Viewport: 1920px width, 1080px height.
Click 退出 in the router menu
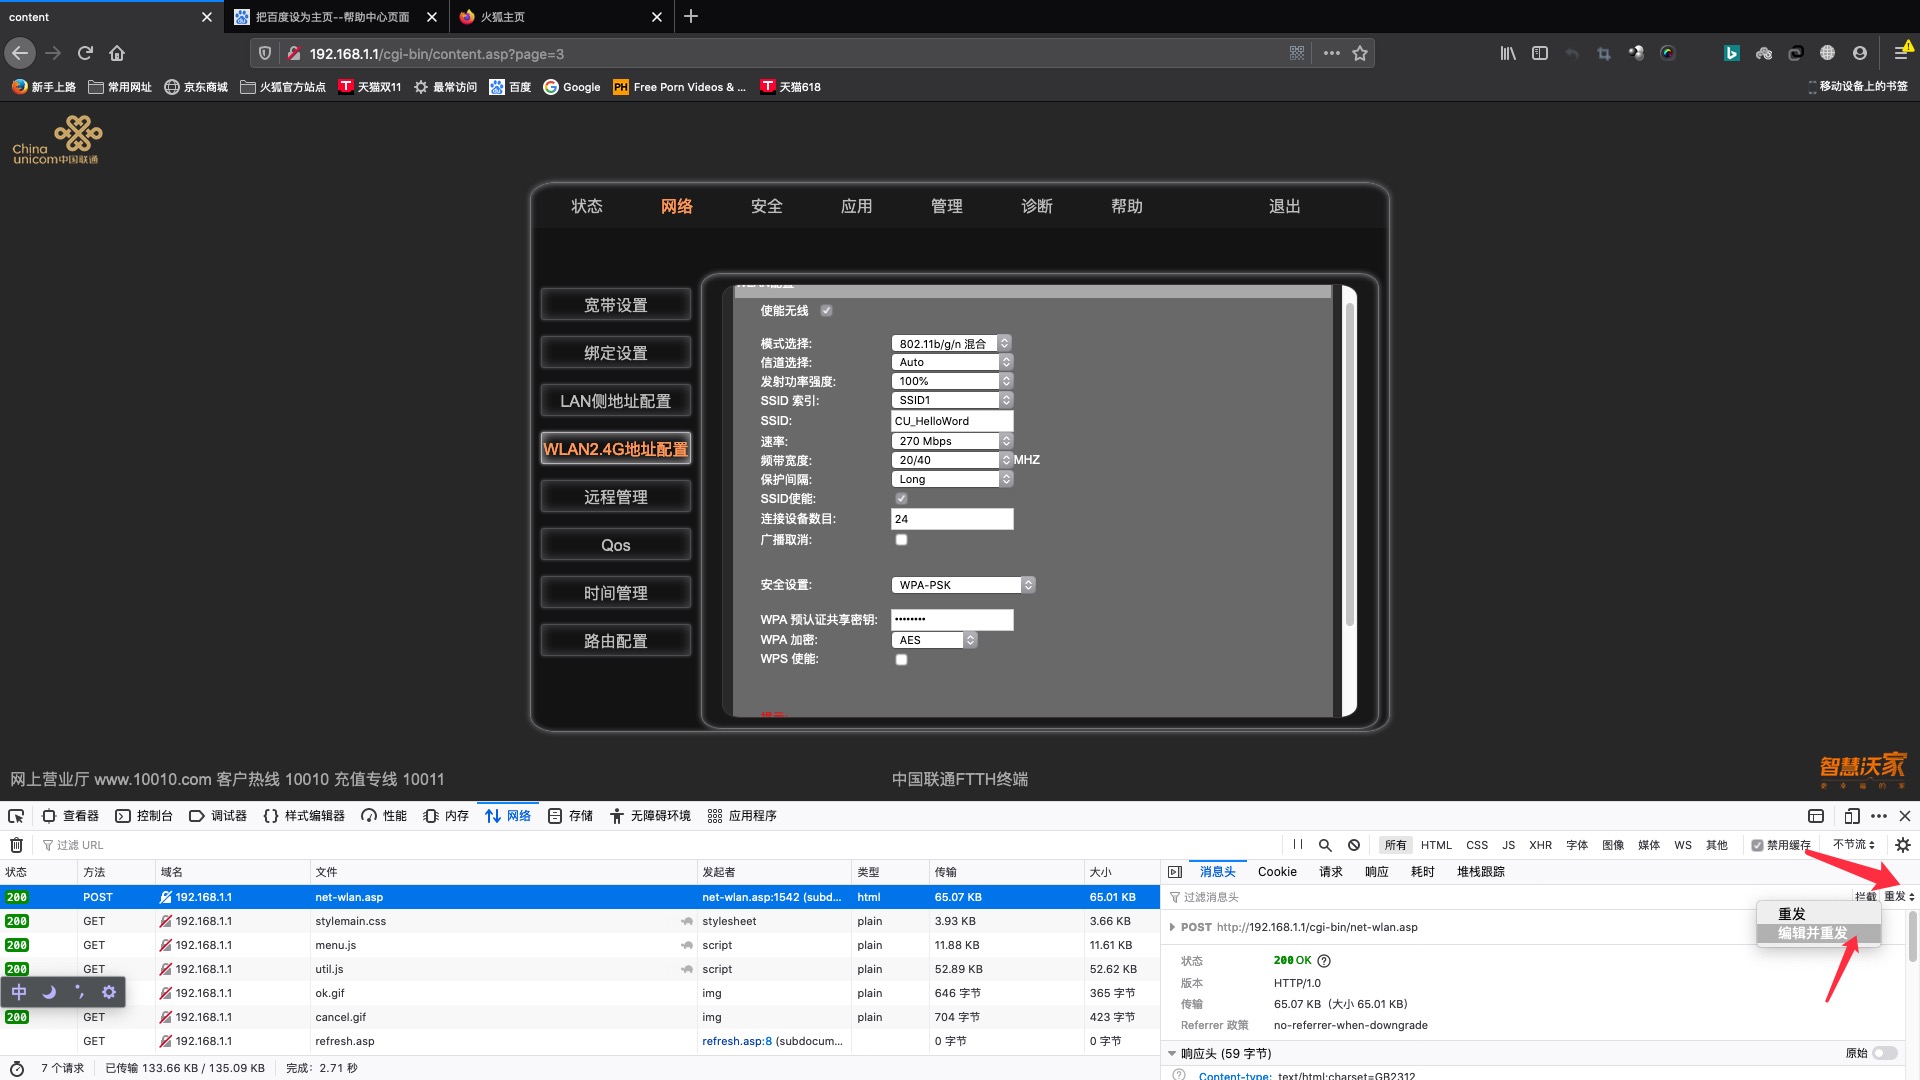(x=1284, y=206)
